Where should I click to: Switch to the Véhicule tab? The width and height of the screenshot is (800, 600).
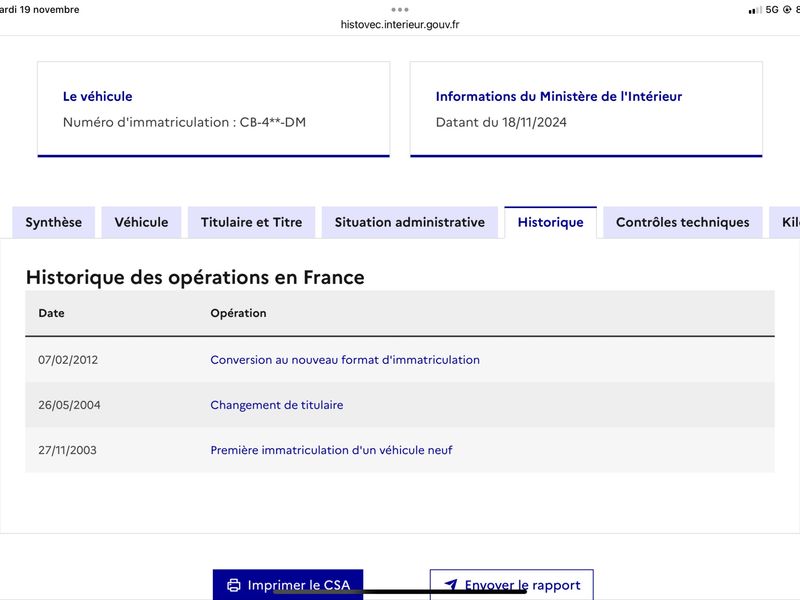tap(141, 222)
